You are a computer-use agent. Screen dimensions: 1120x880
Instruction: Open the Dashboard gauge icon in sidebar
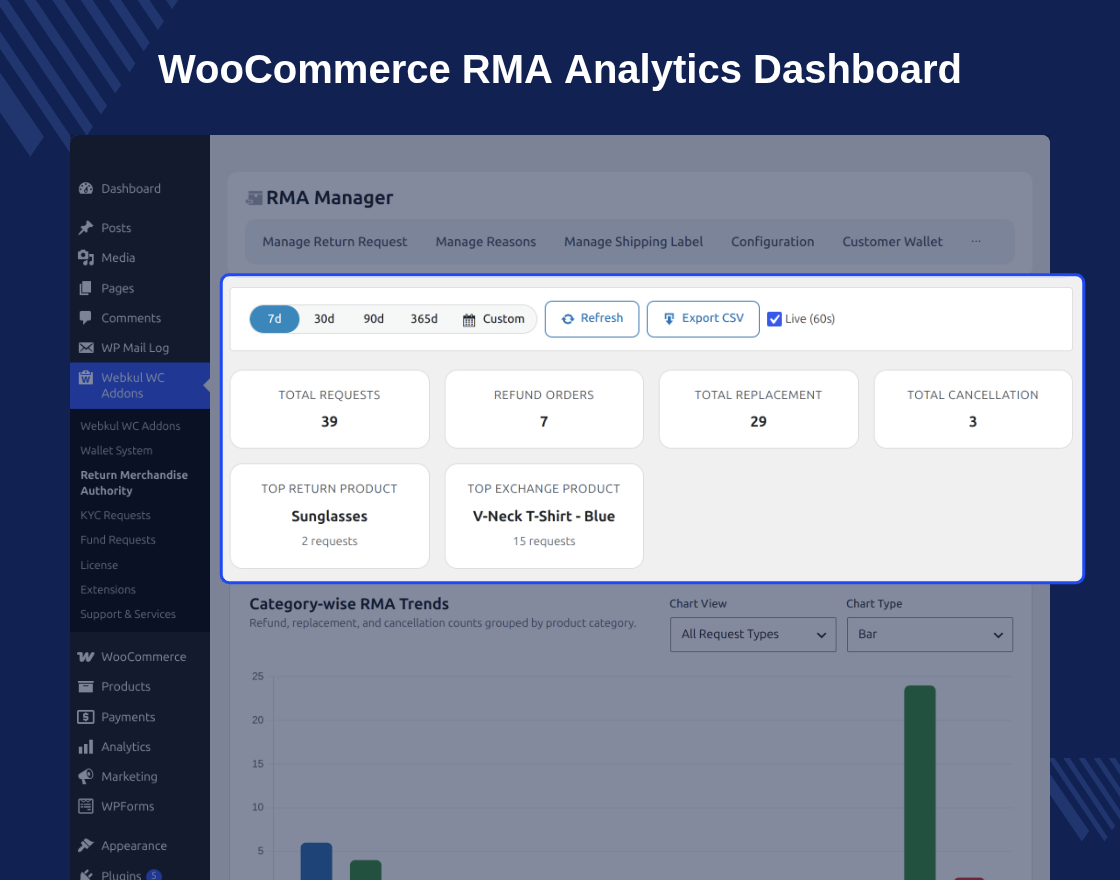86,189
